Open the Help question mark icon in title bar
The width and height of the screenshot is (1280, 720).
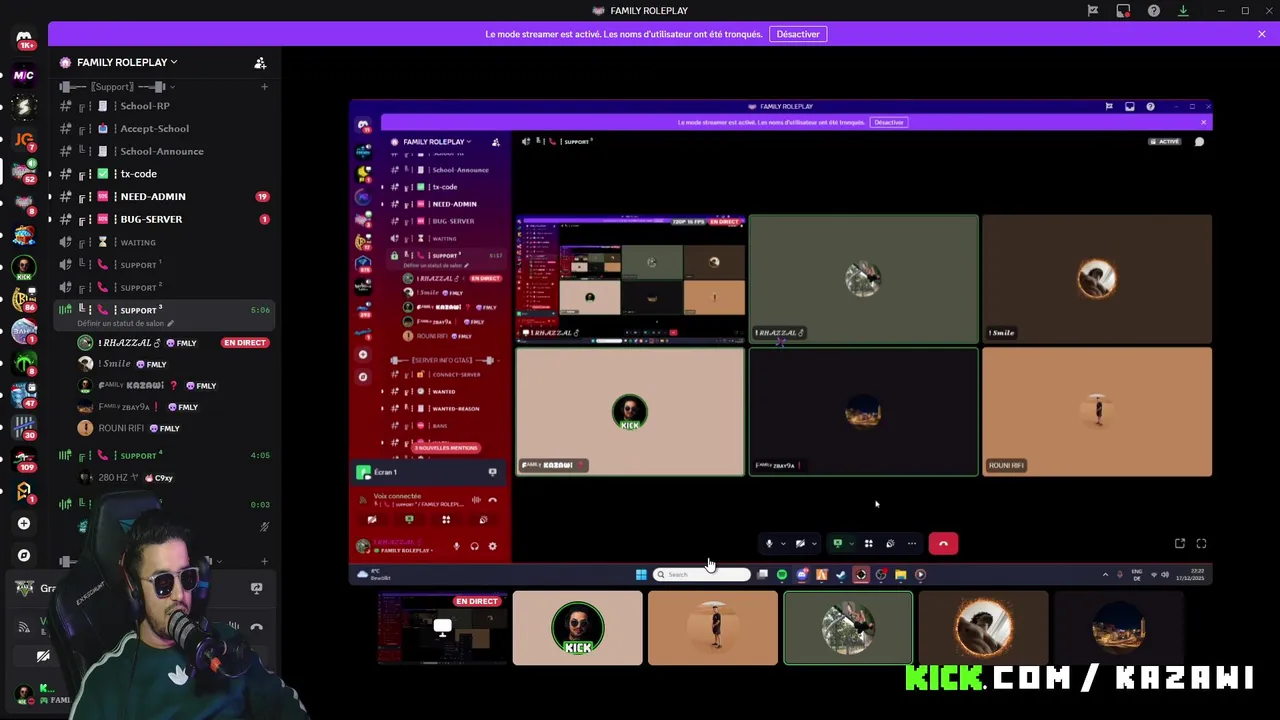tap(1154, 11)
